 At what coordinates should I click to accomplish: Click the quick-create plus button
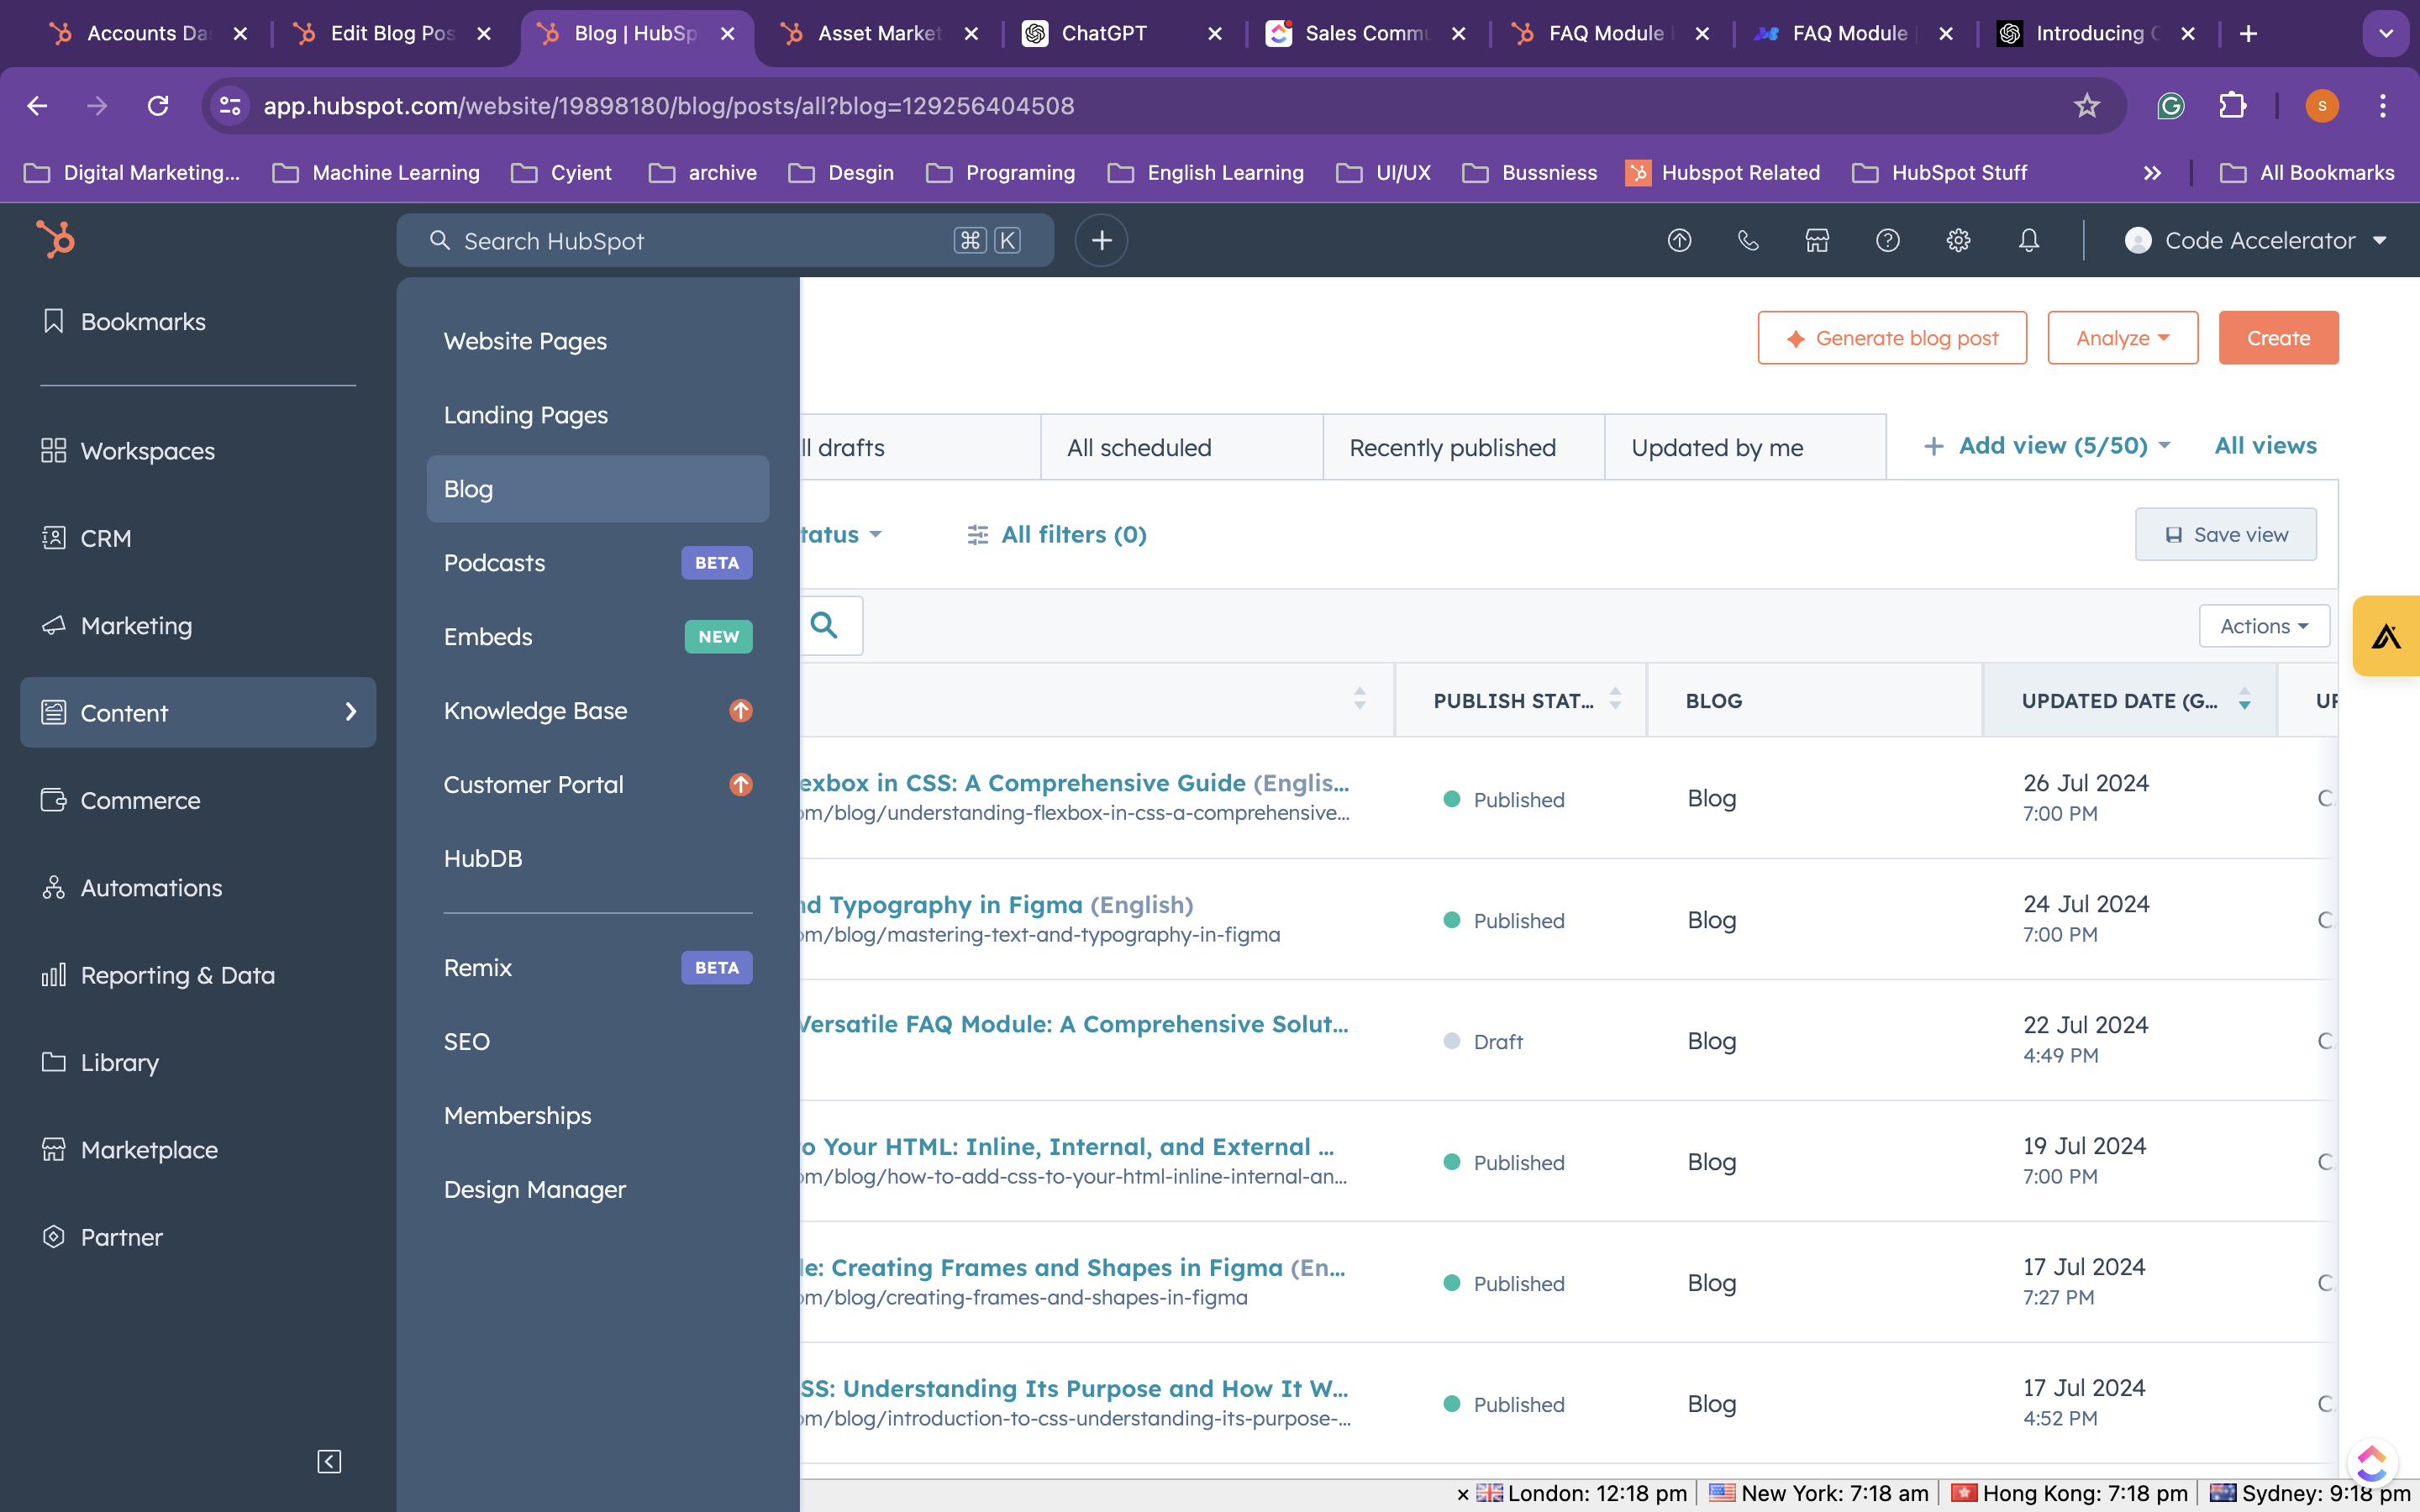[x=1101, y=240]
